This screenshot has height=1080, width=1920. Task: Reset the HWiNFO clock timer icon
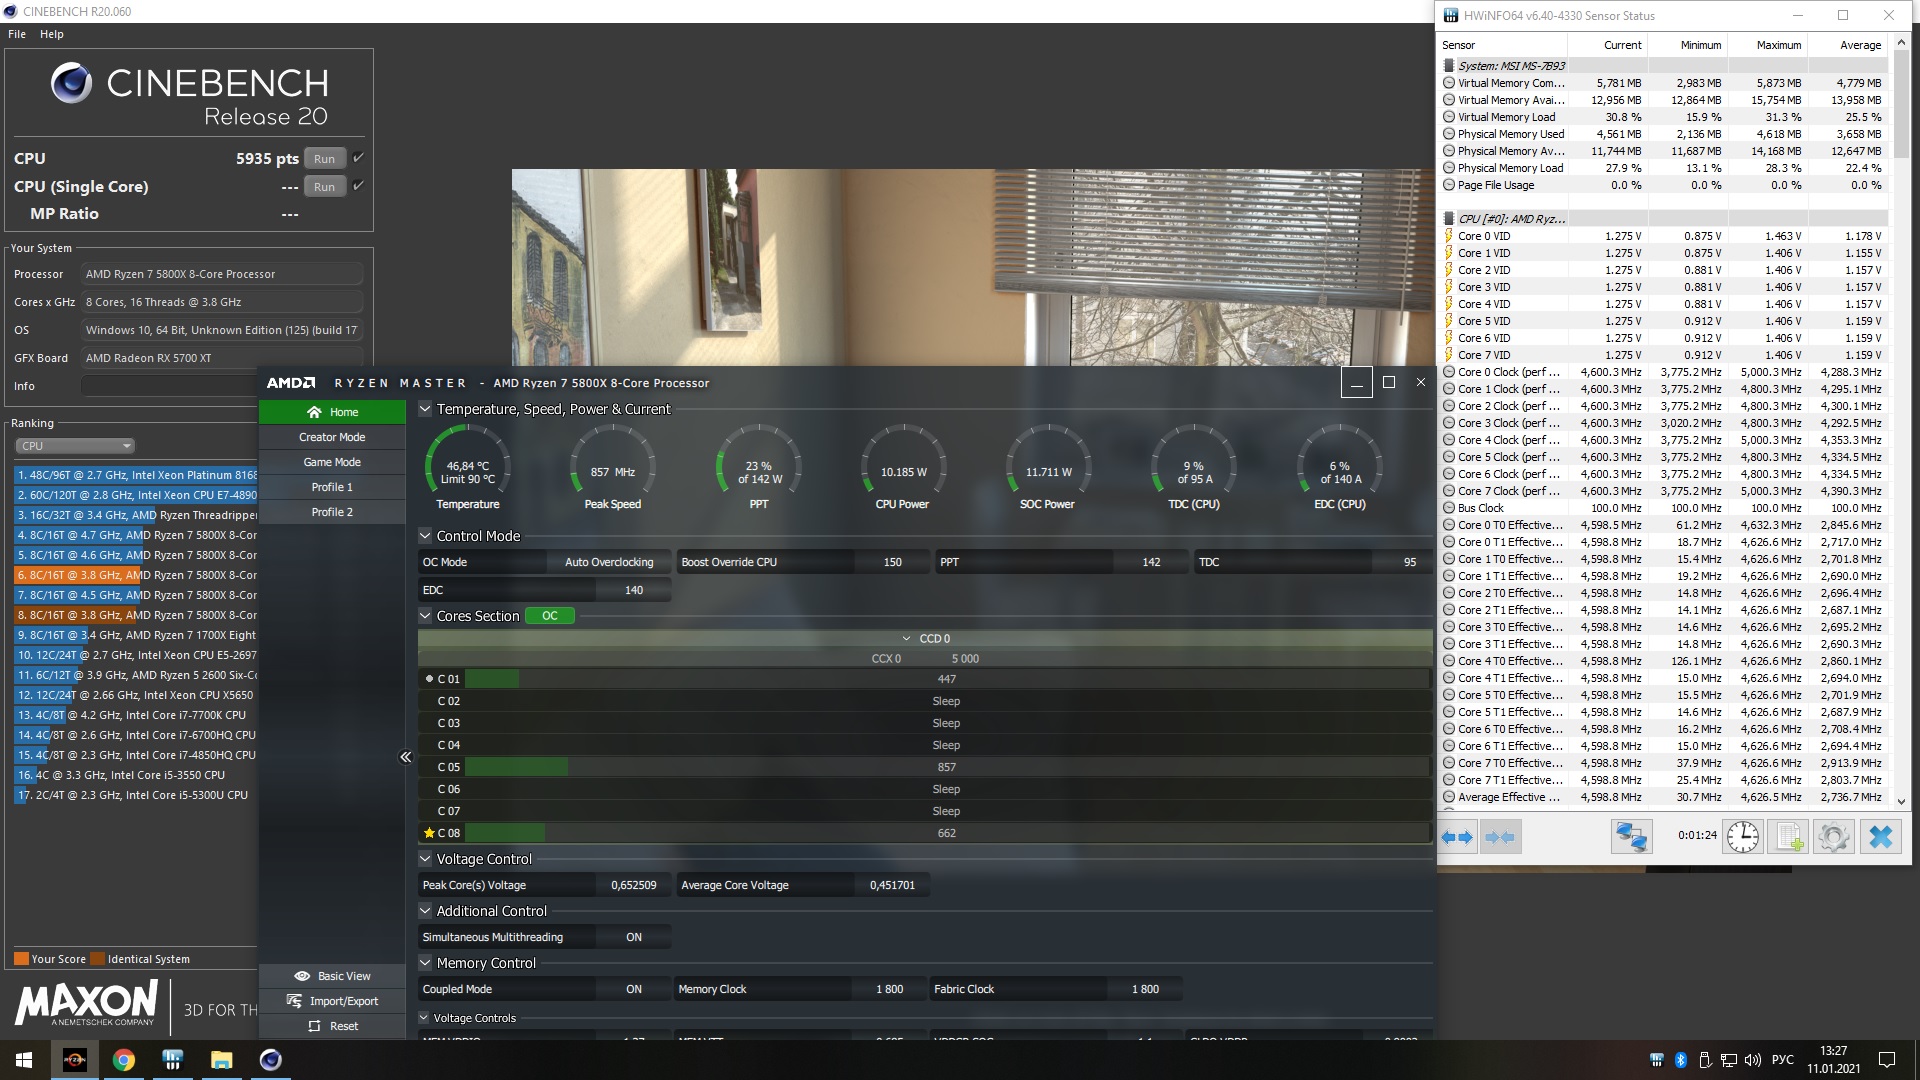click(1742, 837)
